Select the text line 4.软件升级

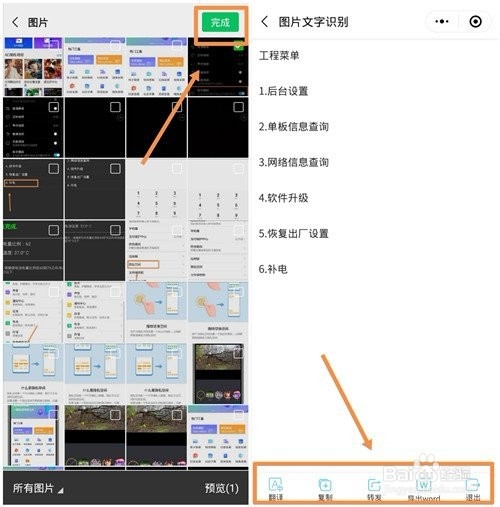click(x=283, y=198)
